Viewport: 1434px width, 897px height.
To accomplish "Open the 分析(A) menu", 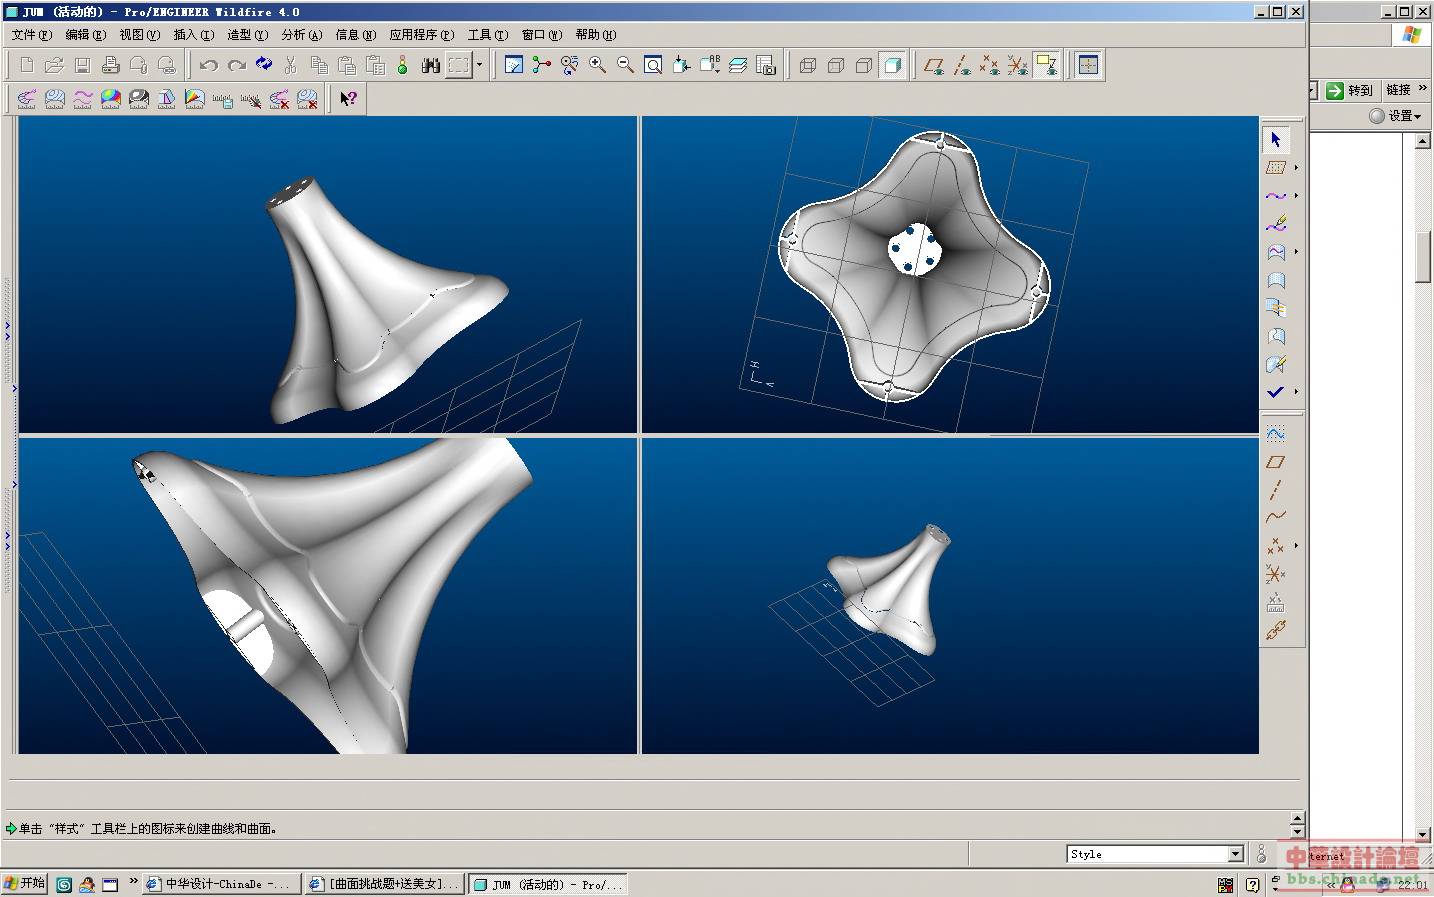I will [301, 34].
